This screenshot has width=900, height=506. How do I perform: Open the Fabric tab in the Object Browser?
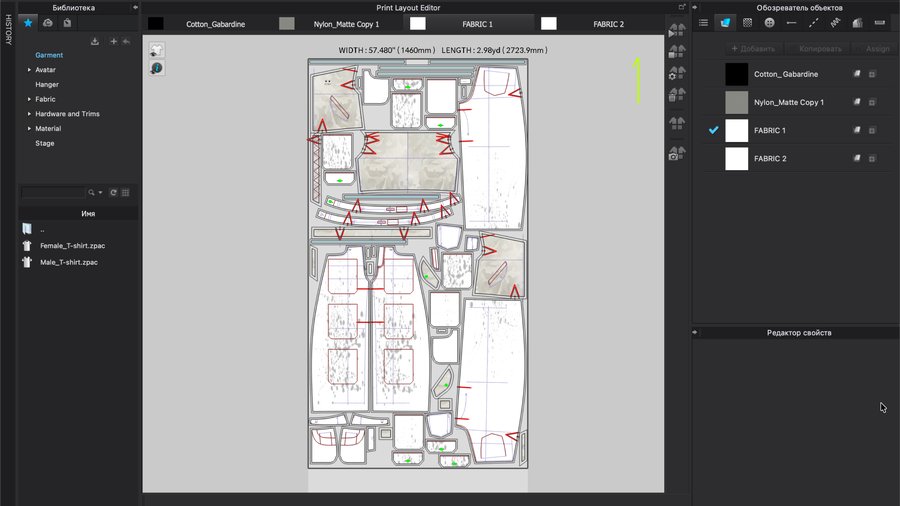click(x=725, y=22)
